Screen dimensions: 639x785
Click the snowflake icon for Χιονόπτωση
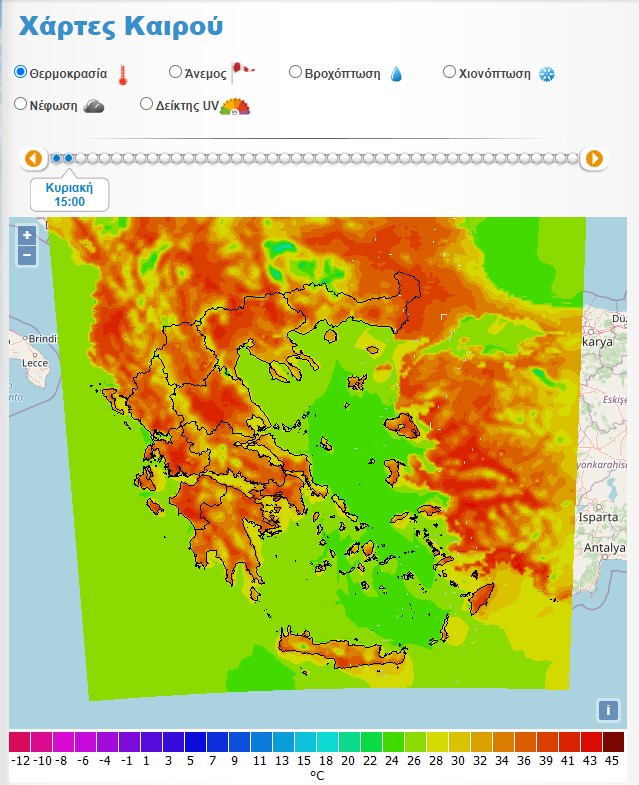coord(546,74)
